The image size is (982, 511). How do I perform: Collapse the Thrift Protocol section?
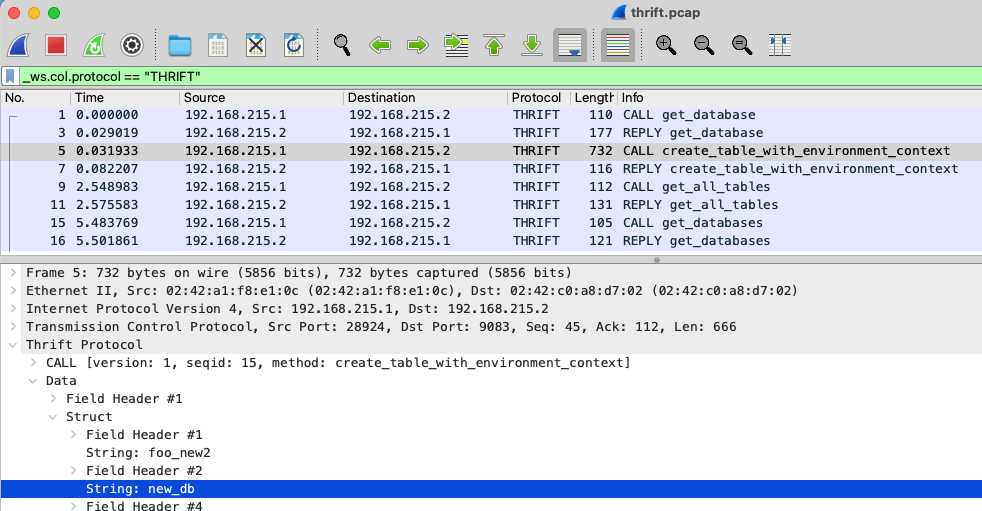click(x=13, y=345)
